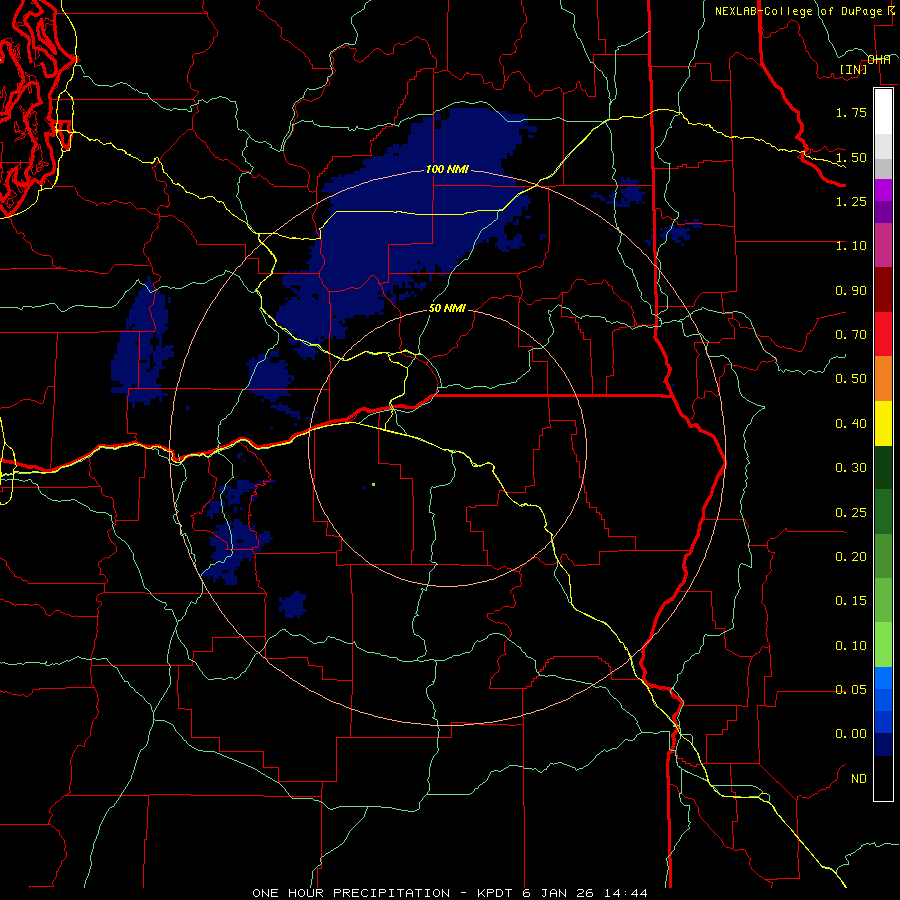
Task: Click the 50 NMI range ring label
Action: (x=447, y=308)
